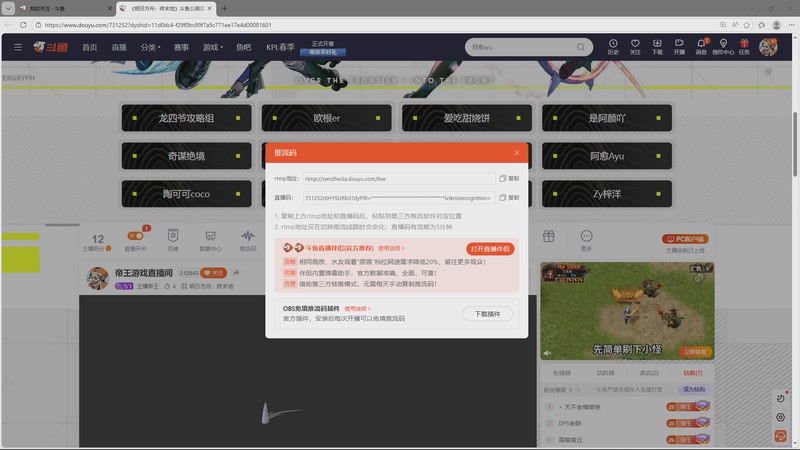Open a new browser tab

(x=224, y=8)
